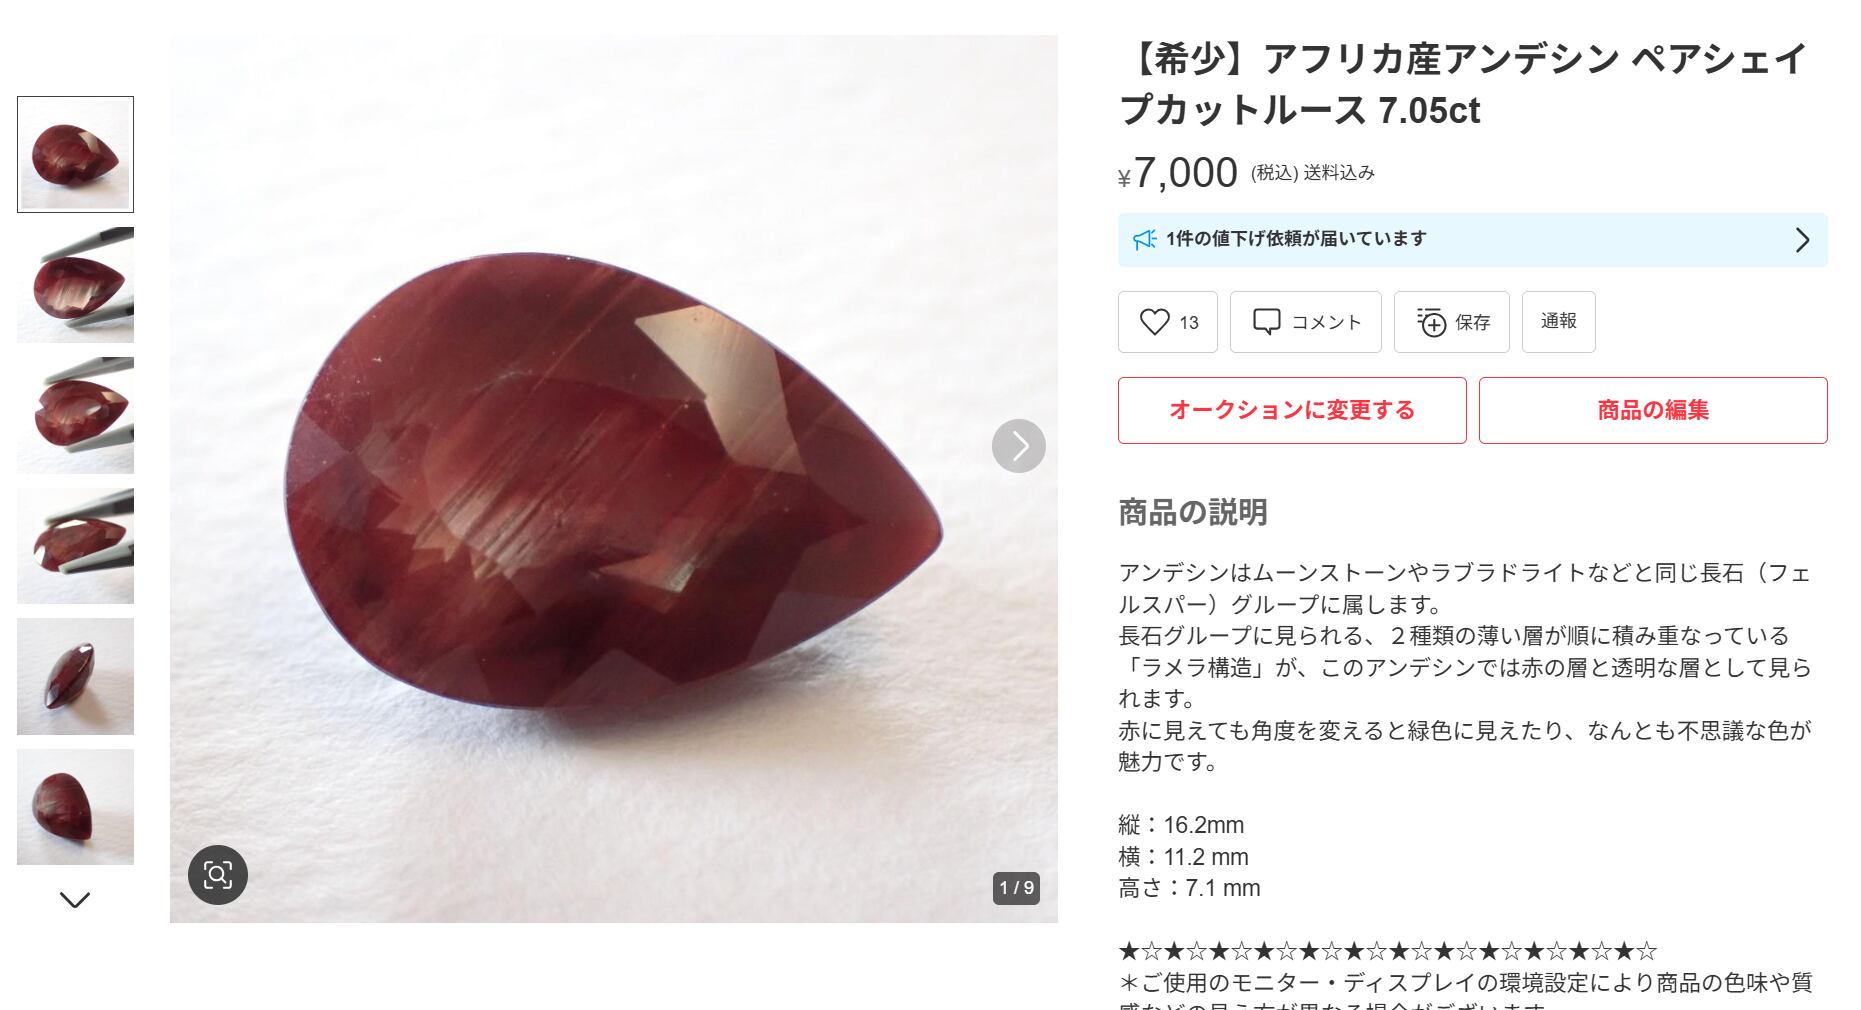Save item with 保存 icon
This screenshot has width=1861, height=1010.
[x=1451, y=322]
